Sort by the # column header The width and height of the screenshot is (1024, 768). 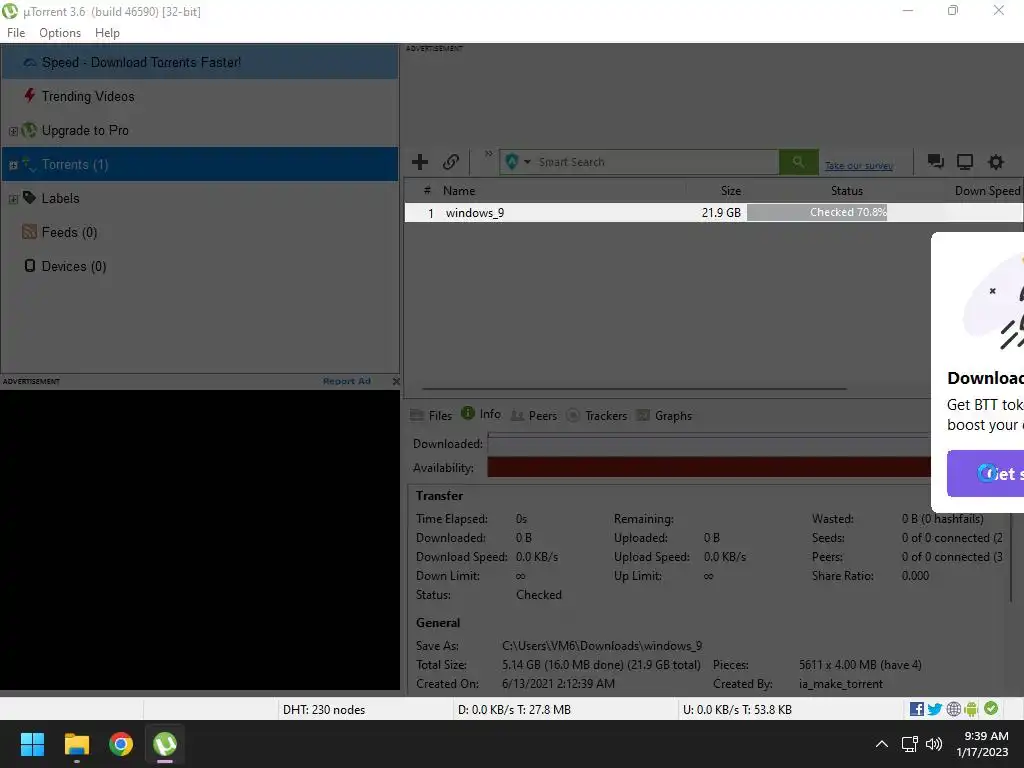(x=426, y=191)
